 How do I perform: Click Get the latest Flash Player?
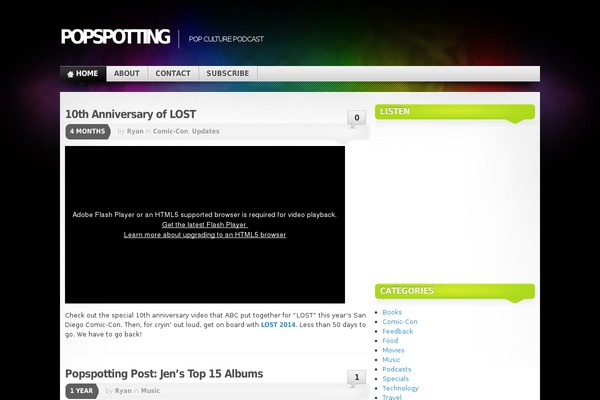205,225
